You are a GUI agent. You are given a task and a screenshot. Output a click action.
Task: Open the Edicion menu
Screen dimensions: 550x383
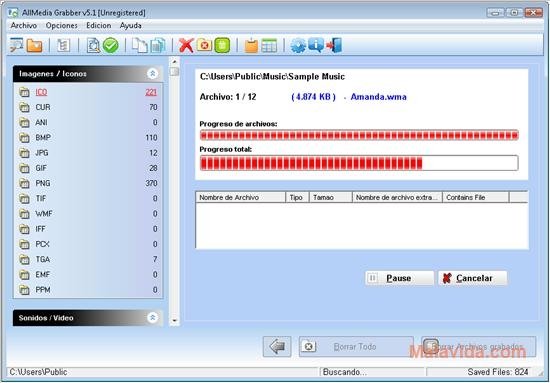[x=99, y=26]
